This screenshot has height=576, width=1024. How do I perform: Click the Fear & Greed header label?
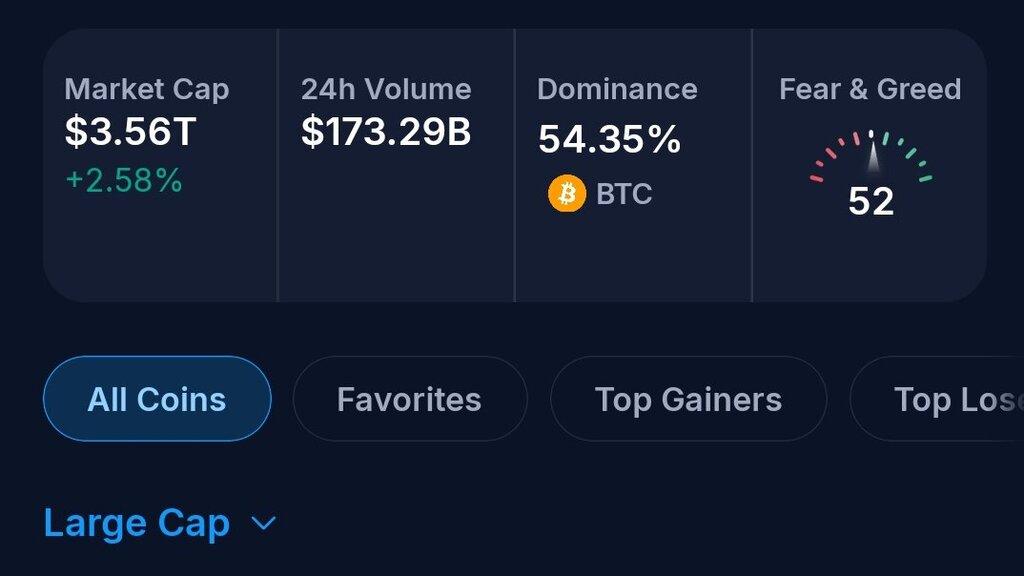(870, 89)
